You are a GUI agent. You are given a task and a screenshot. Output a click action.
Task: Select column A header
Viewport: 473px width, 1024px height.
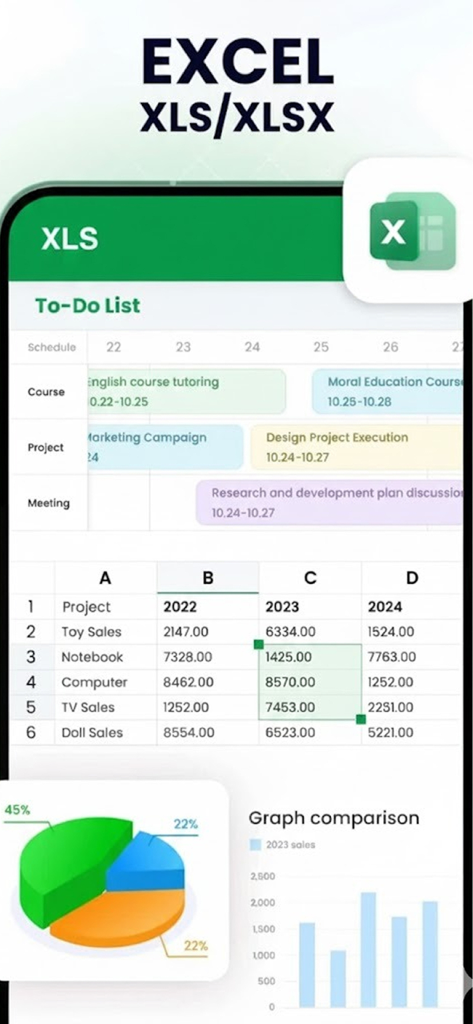tap(105, 577)
